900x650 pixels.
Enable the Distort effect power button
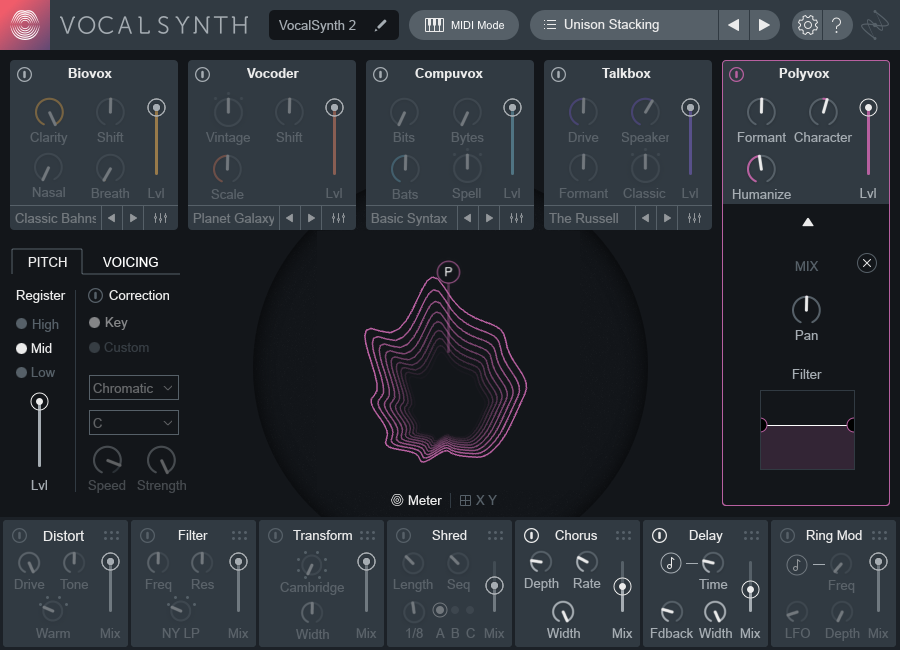click(20, 535)
